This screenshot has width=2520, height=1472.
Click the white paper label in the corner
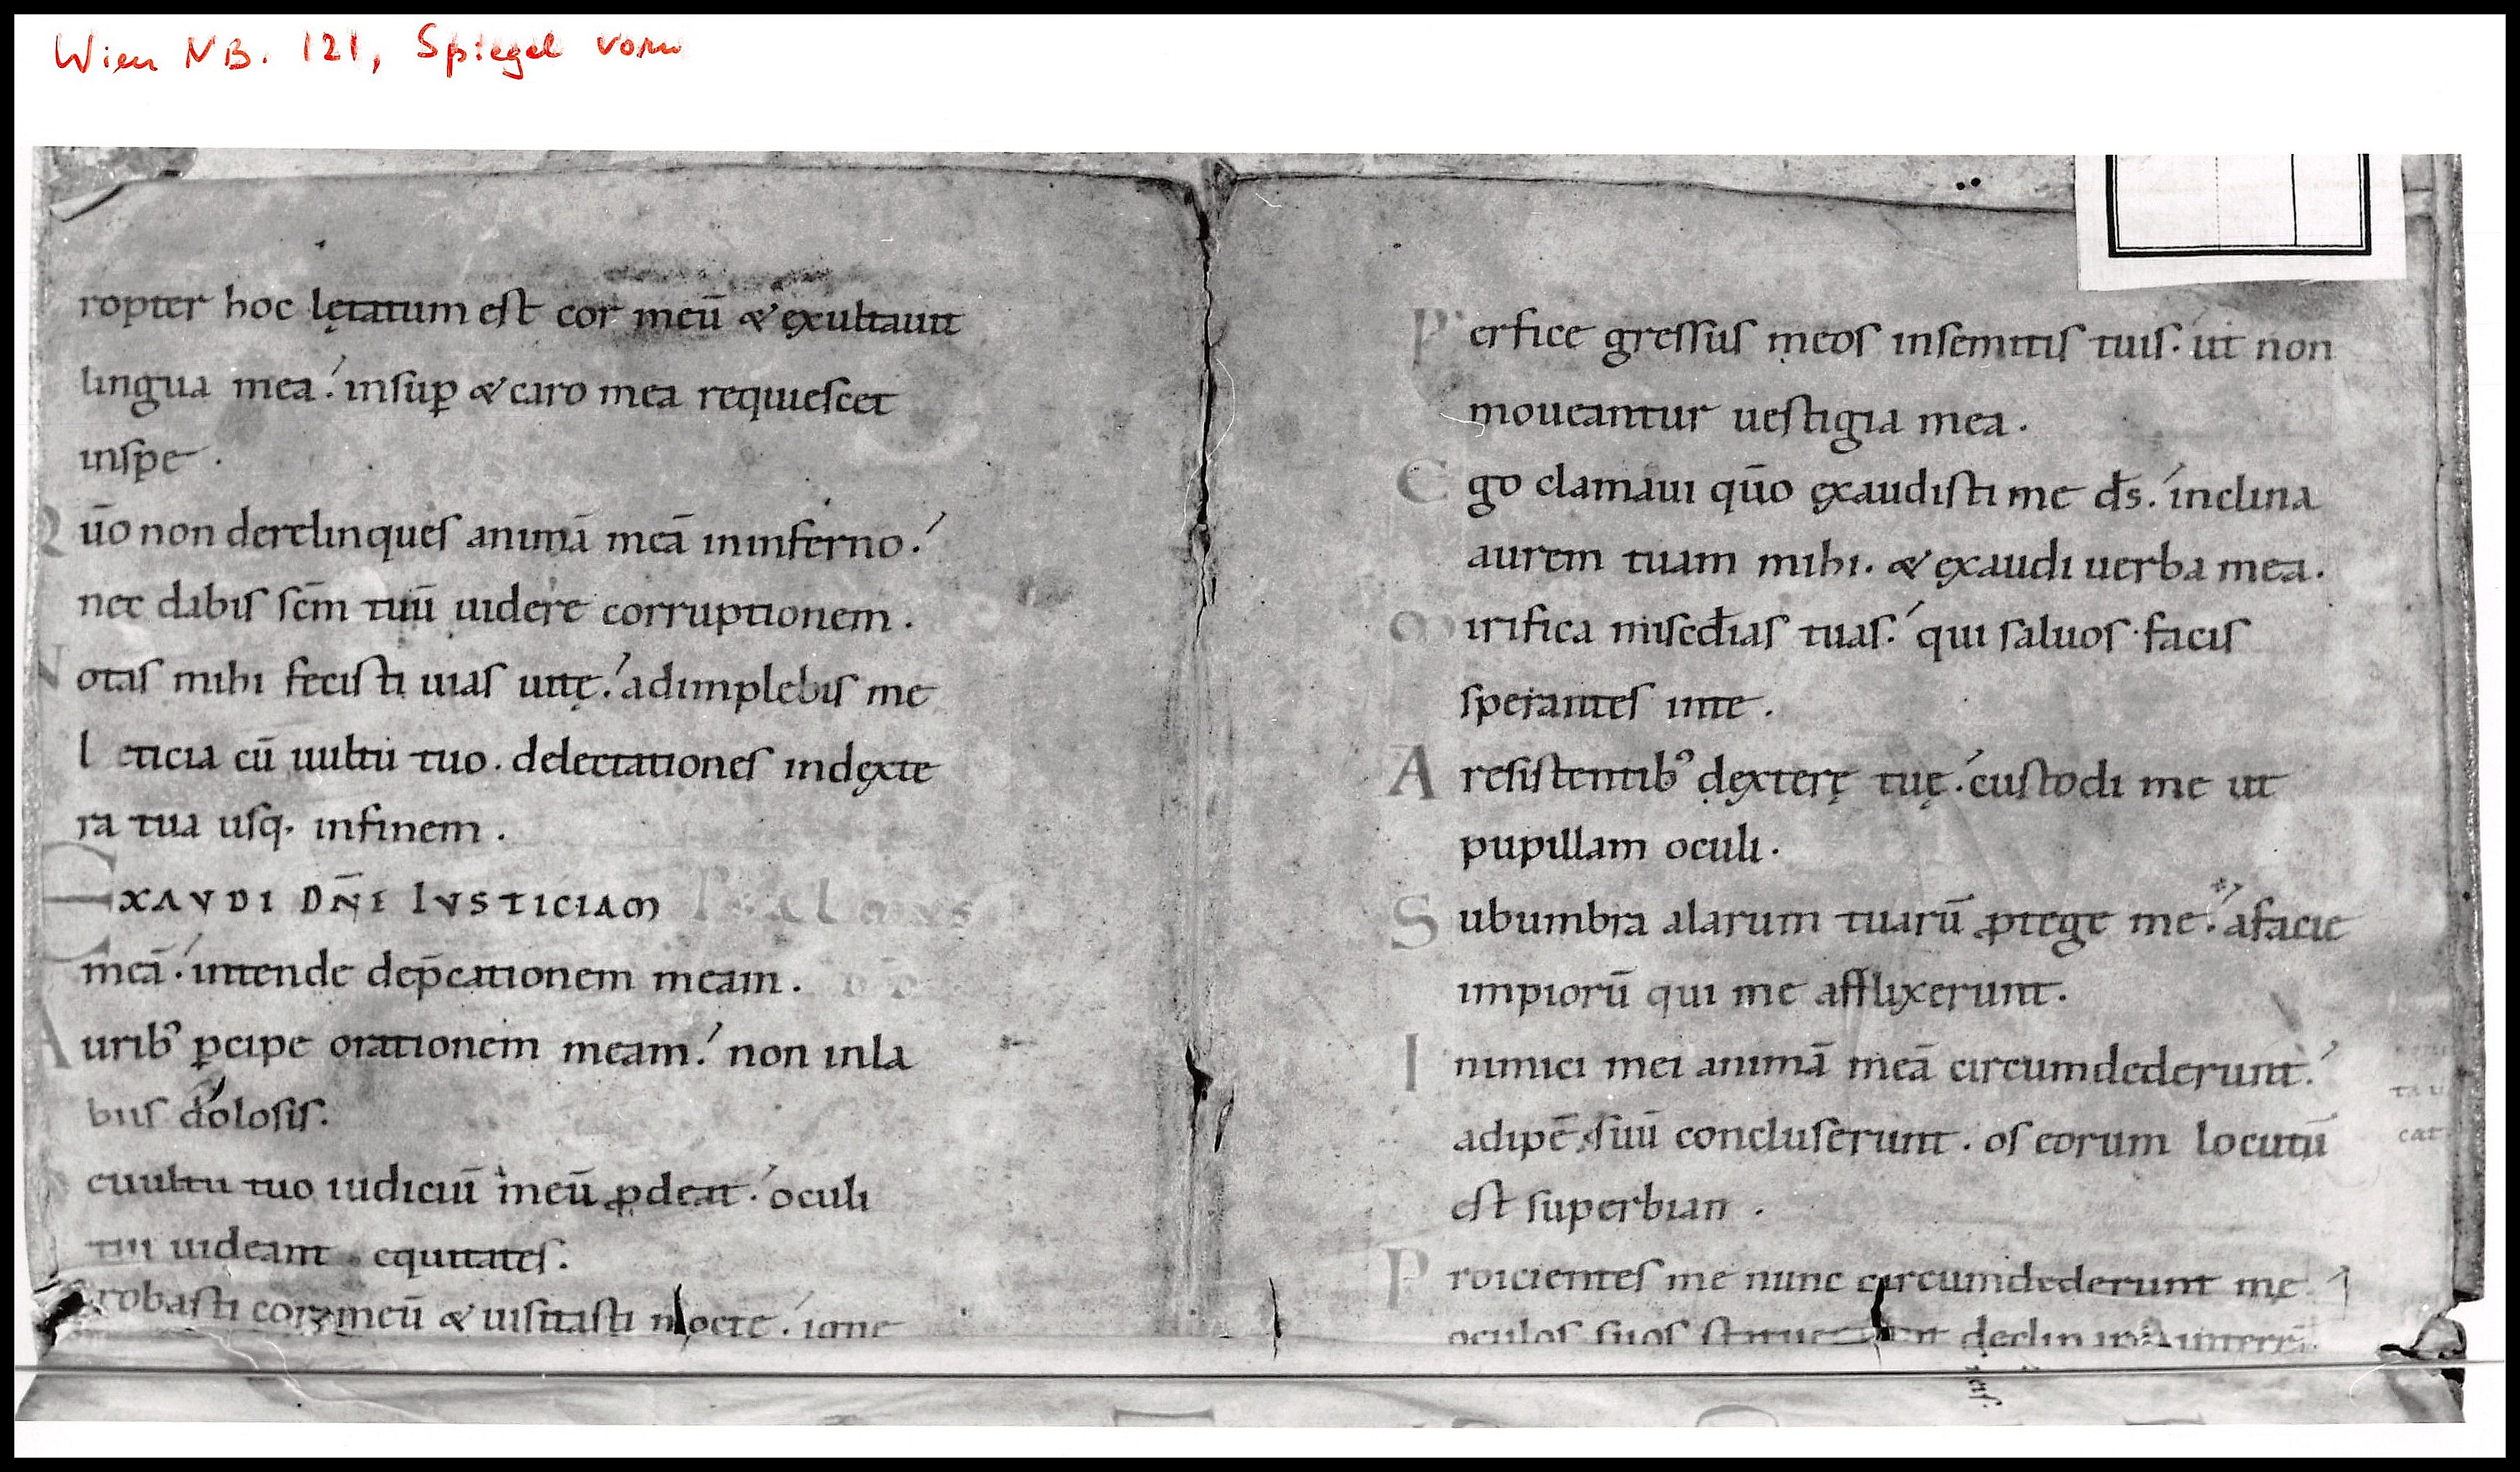(2241, 220)
